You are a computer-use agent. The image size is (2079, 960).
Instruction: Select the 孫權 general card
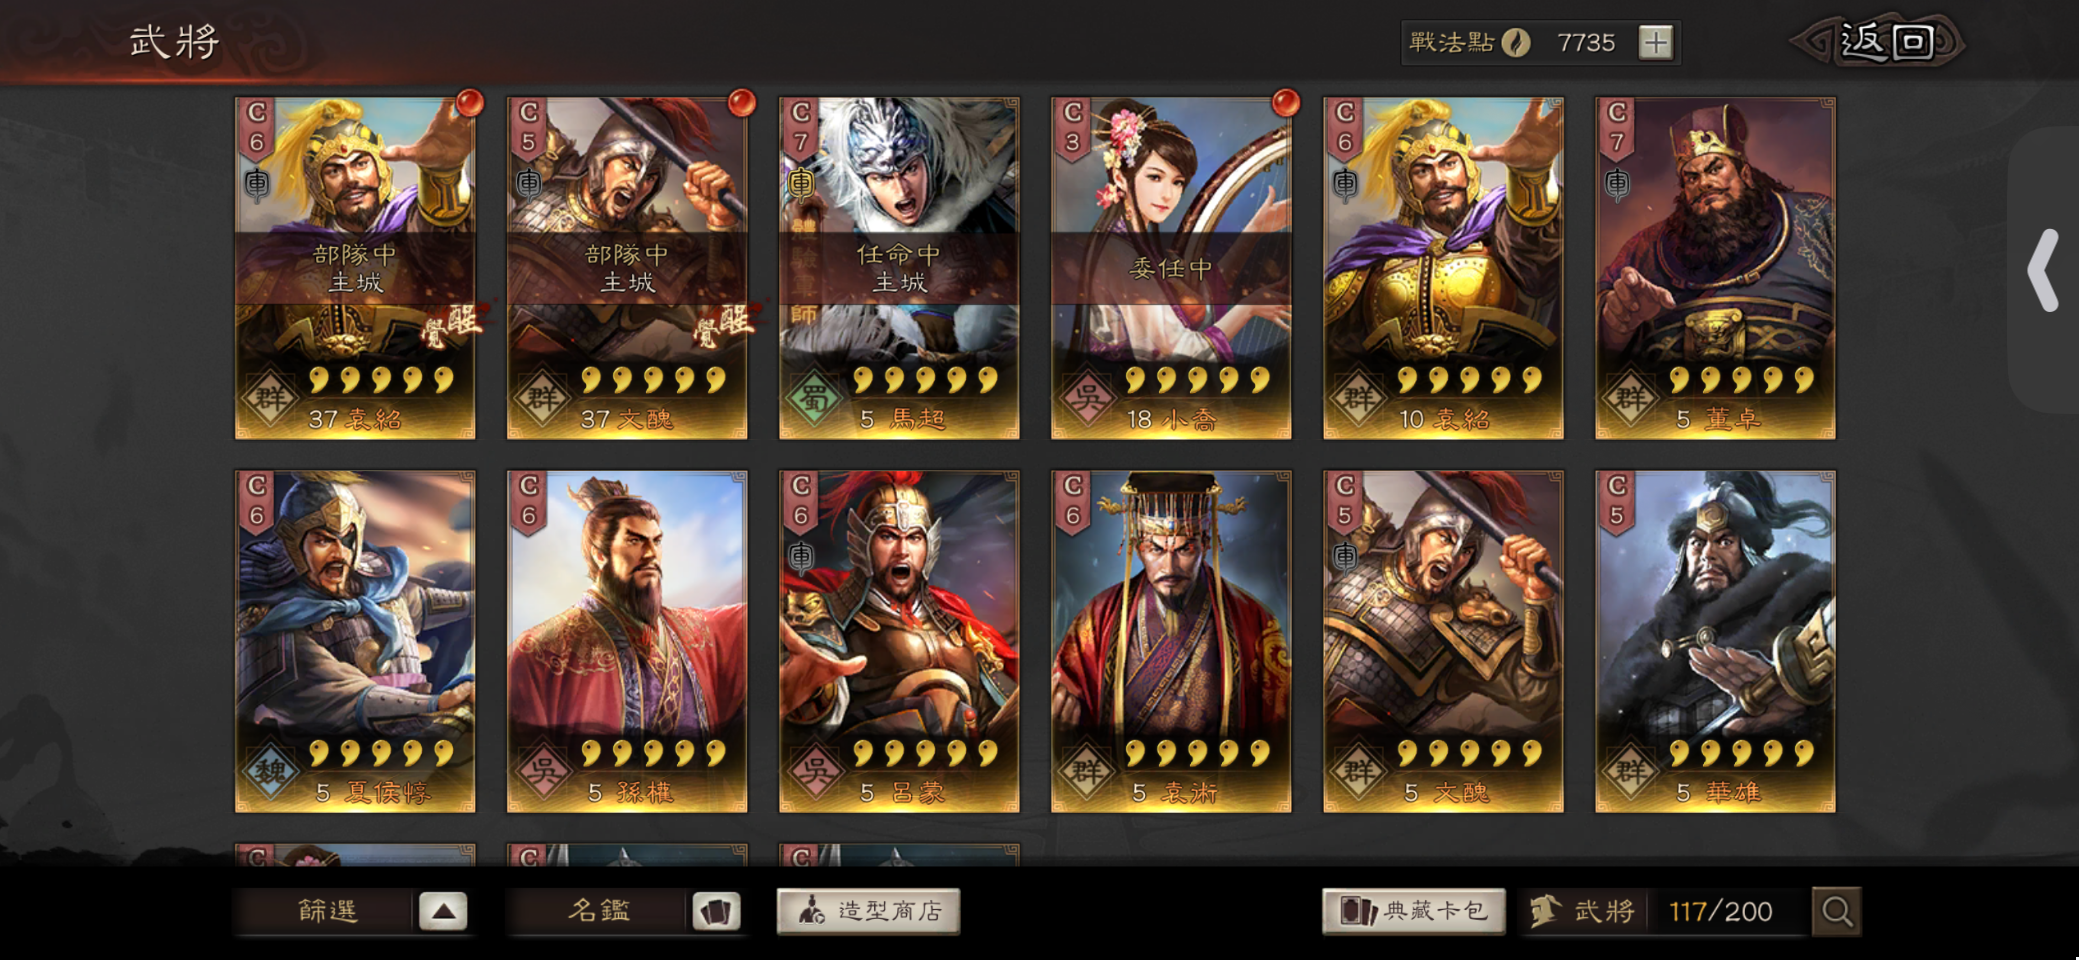627,641
